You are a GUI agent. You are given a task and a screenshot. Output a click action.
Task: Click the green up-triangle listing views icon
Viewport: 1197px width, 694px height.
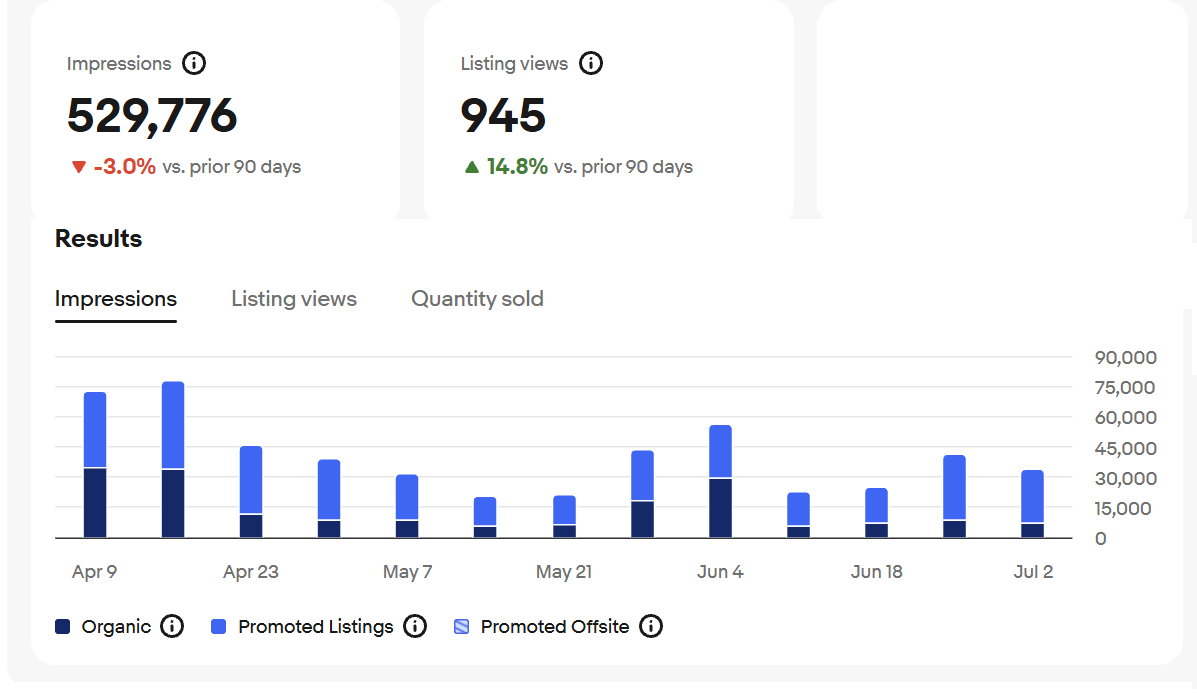[x=472, y=167]
